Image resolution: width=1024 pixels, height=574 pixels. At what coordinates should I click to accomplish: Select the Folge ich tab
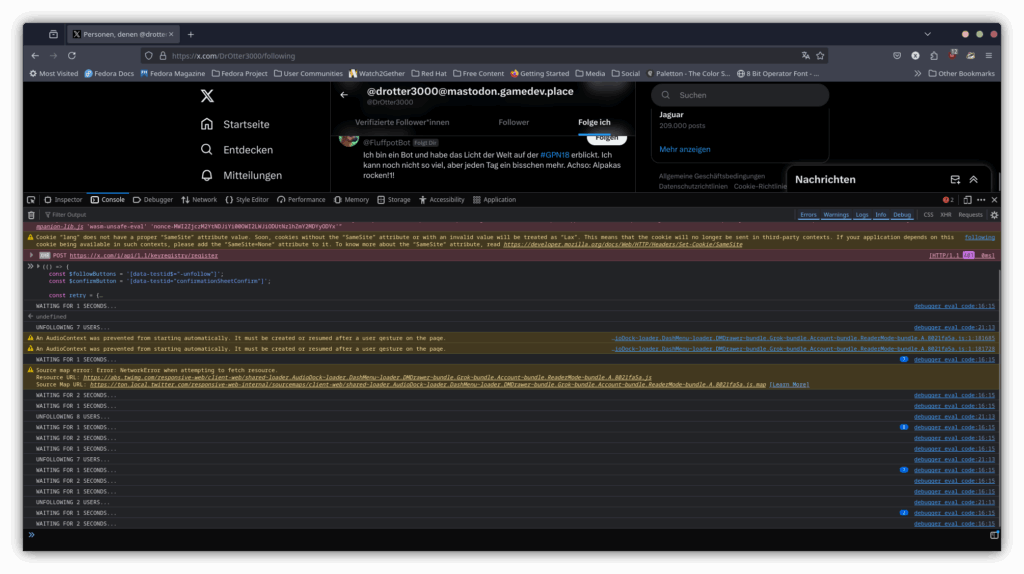coord(594,122)
